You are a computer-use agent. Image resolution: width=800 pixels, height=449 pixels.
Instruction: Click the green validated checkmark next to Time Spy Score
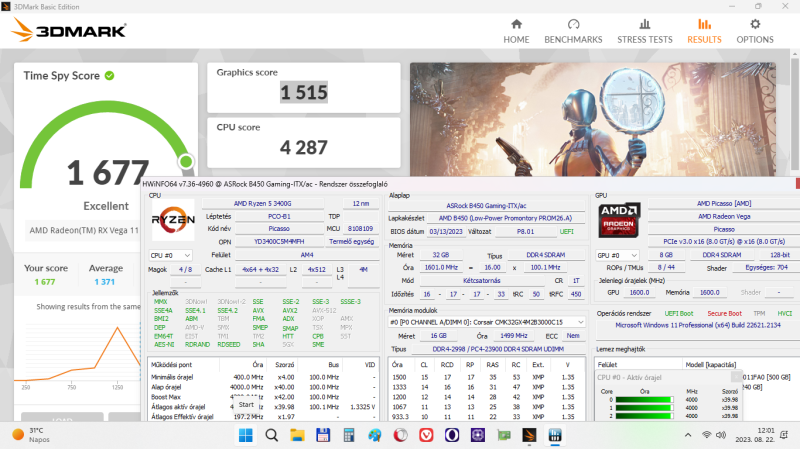tap(109, 76)
